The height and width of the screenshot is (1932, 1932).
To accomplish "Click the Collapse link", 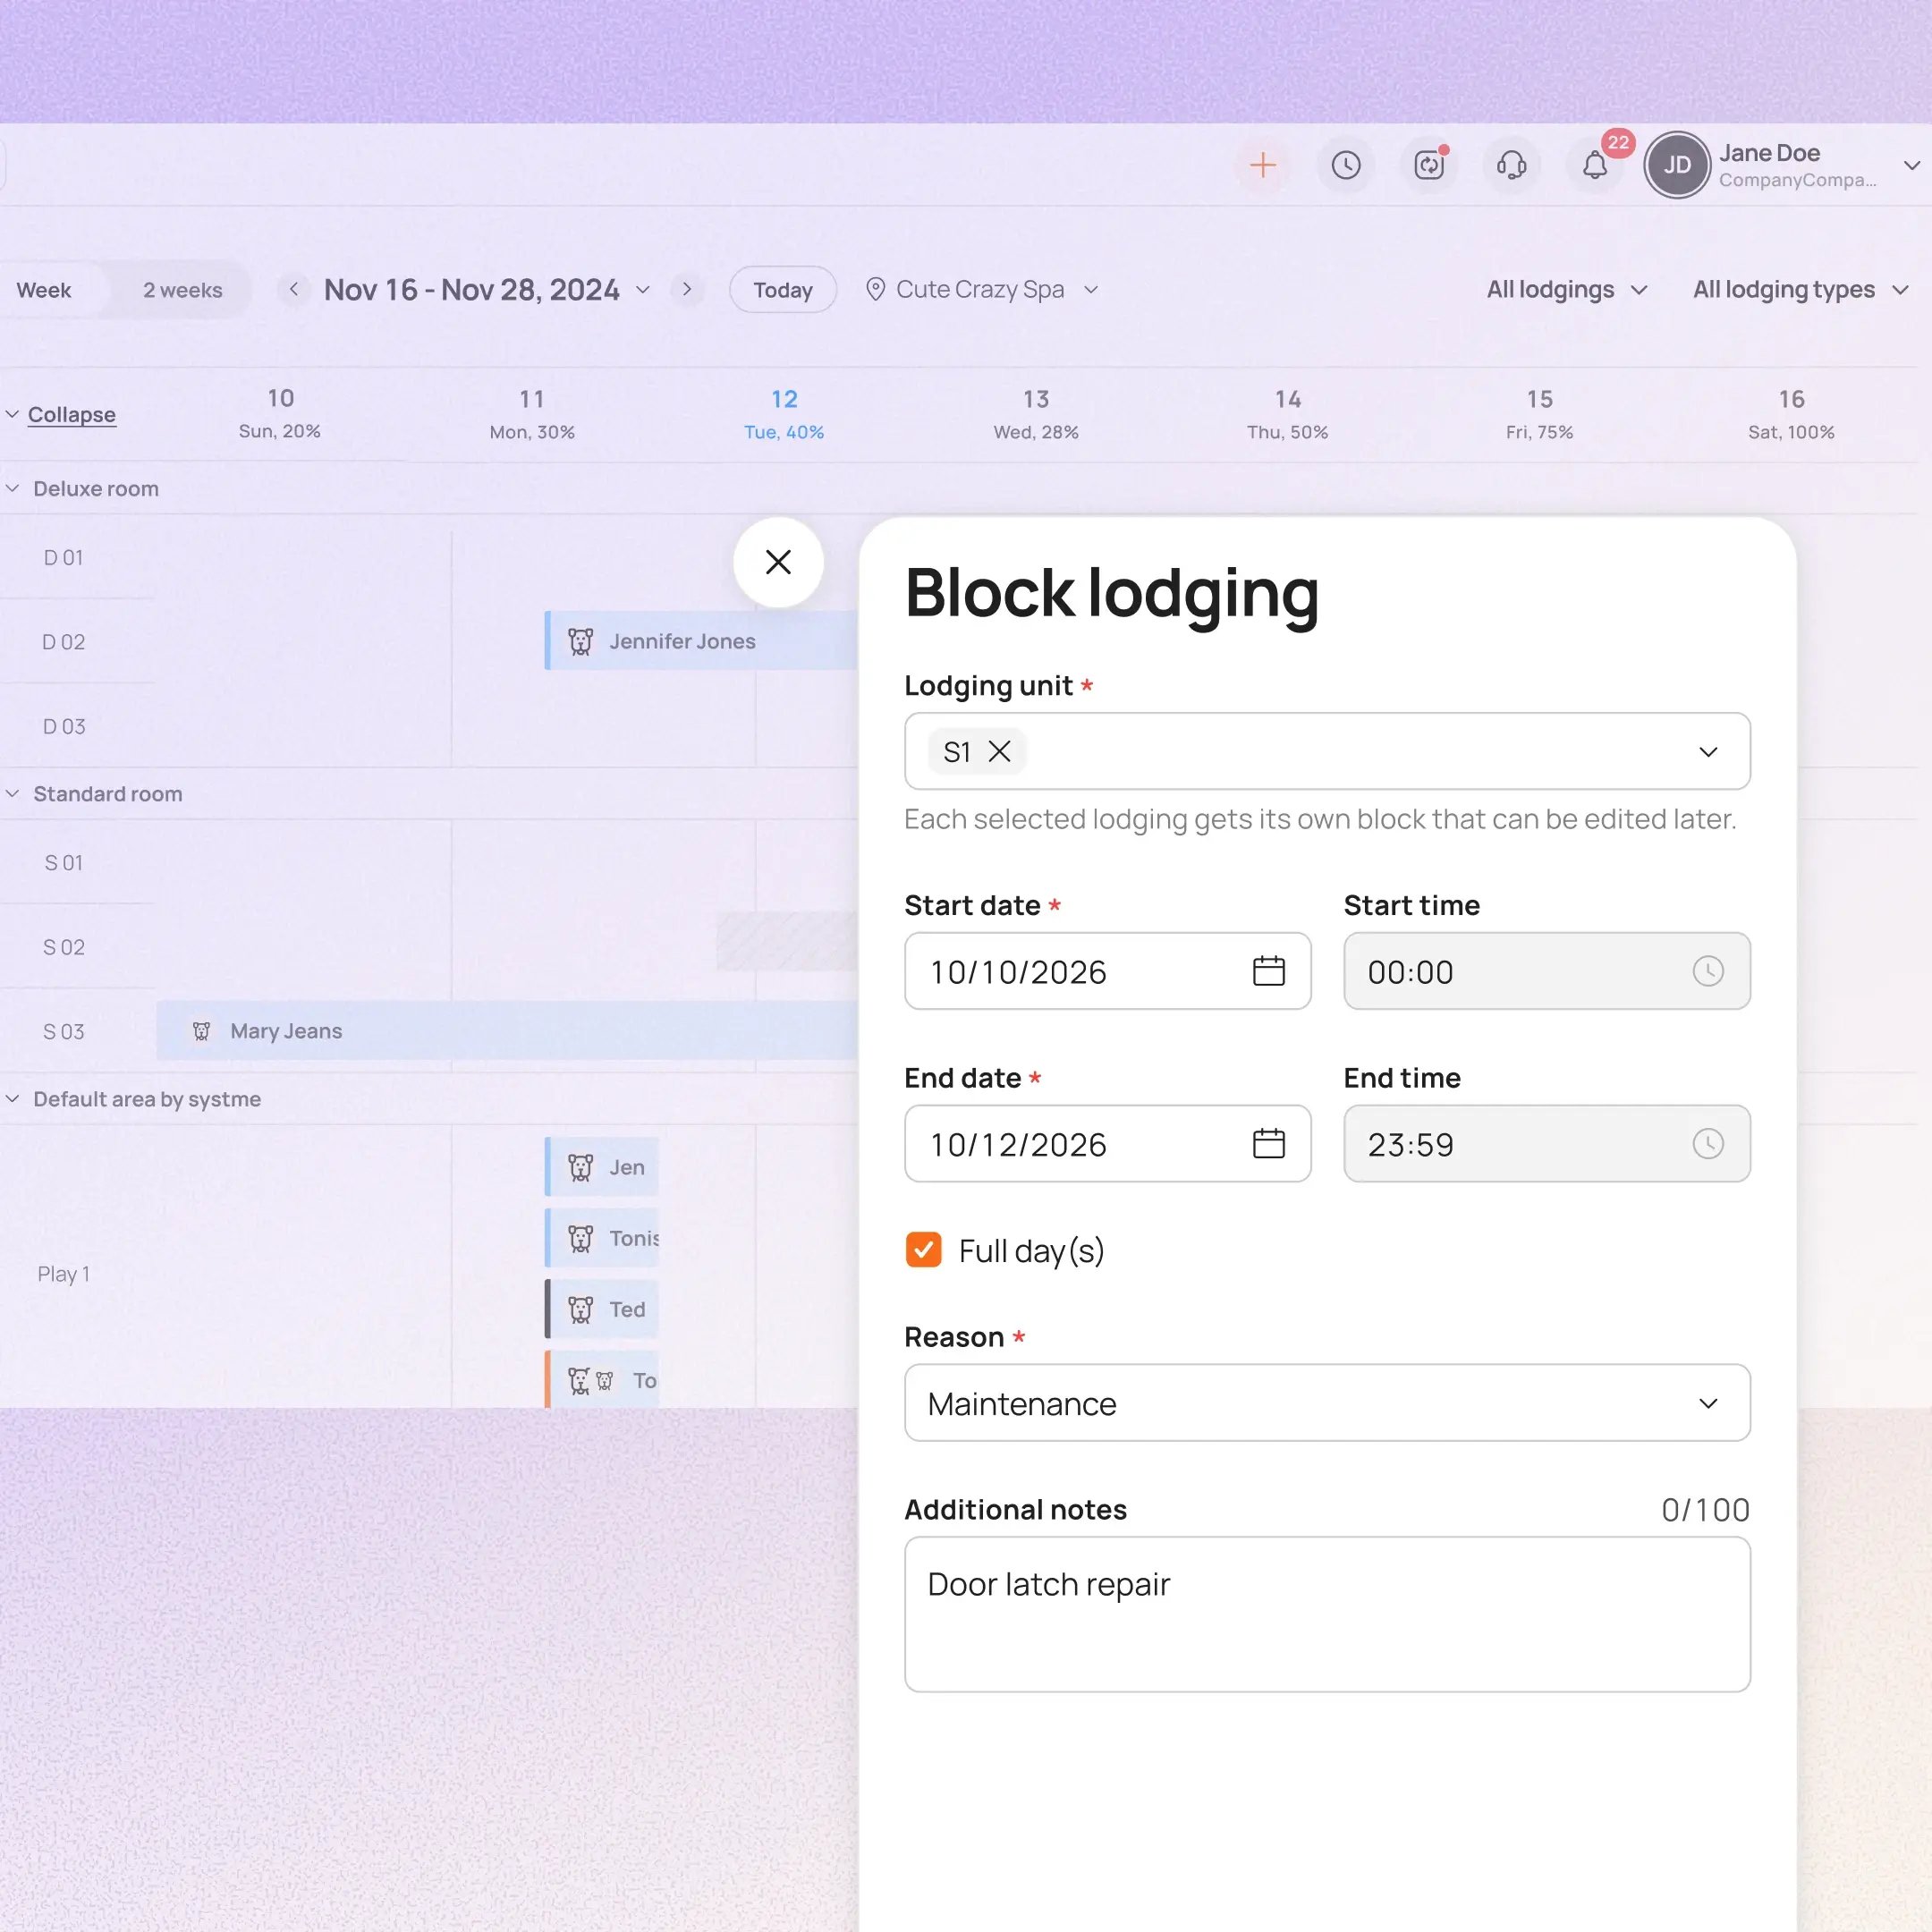I will coord(72,414).
